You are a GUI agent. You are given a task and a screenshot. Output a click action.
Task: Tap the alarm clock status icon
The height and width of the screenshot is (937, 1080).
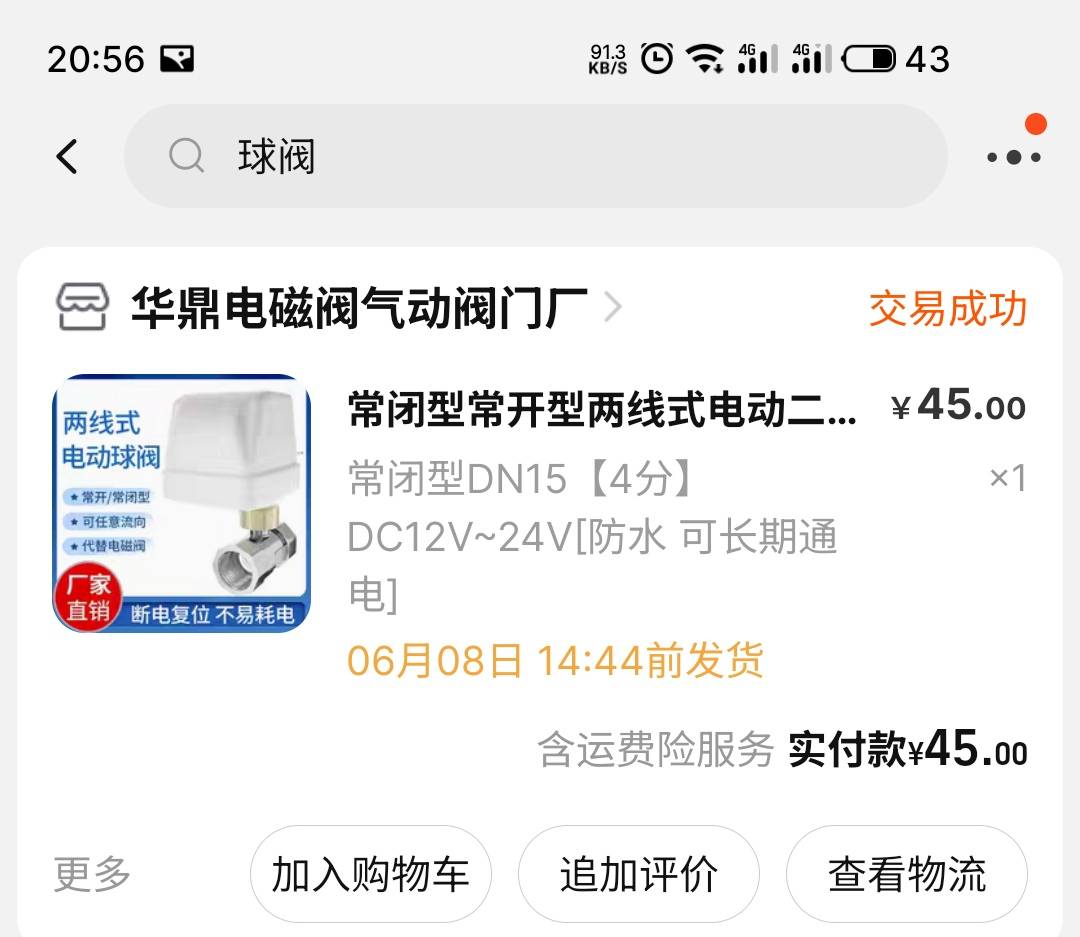(x=656, y=59)
